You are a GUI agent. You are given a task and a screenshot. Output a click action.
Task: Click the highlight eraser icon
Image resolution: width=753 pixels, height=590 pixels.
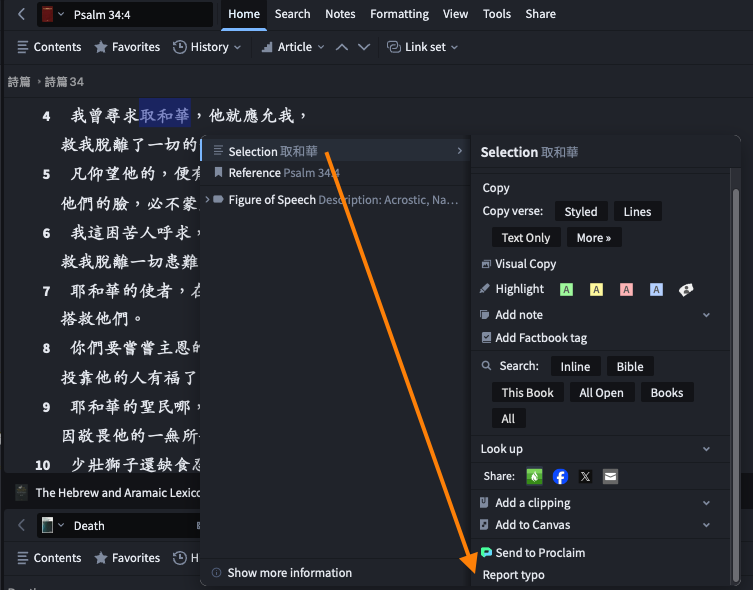point(686,289)
